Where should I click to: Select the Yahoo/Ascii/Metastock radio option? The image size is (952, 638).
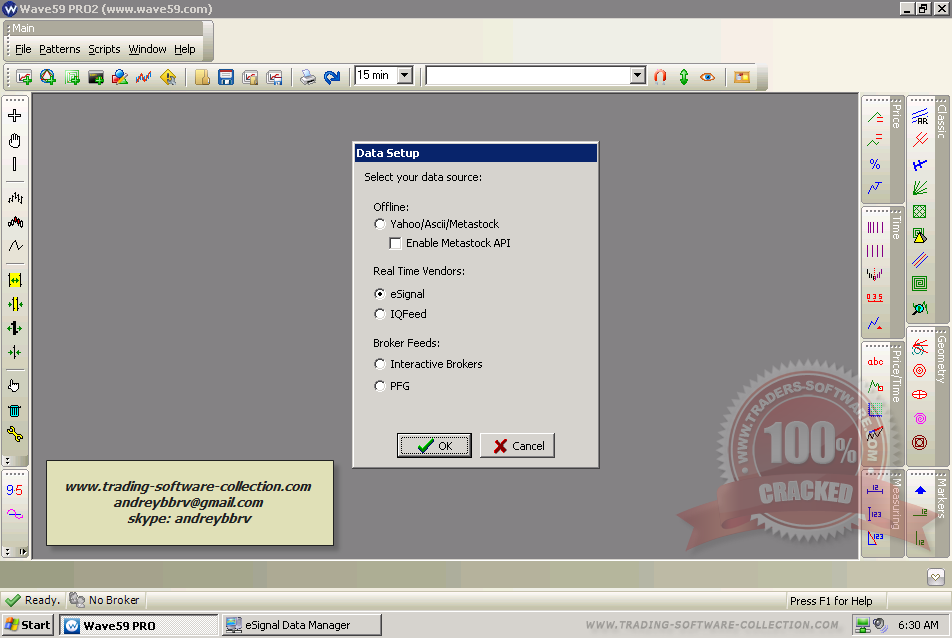380,224
